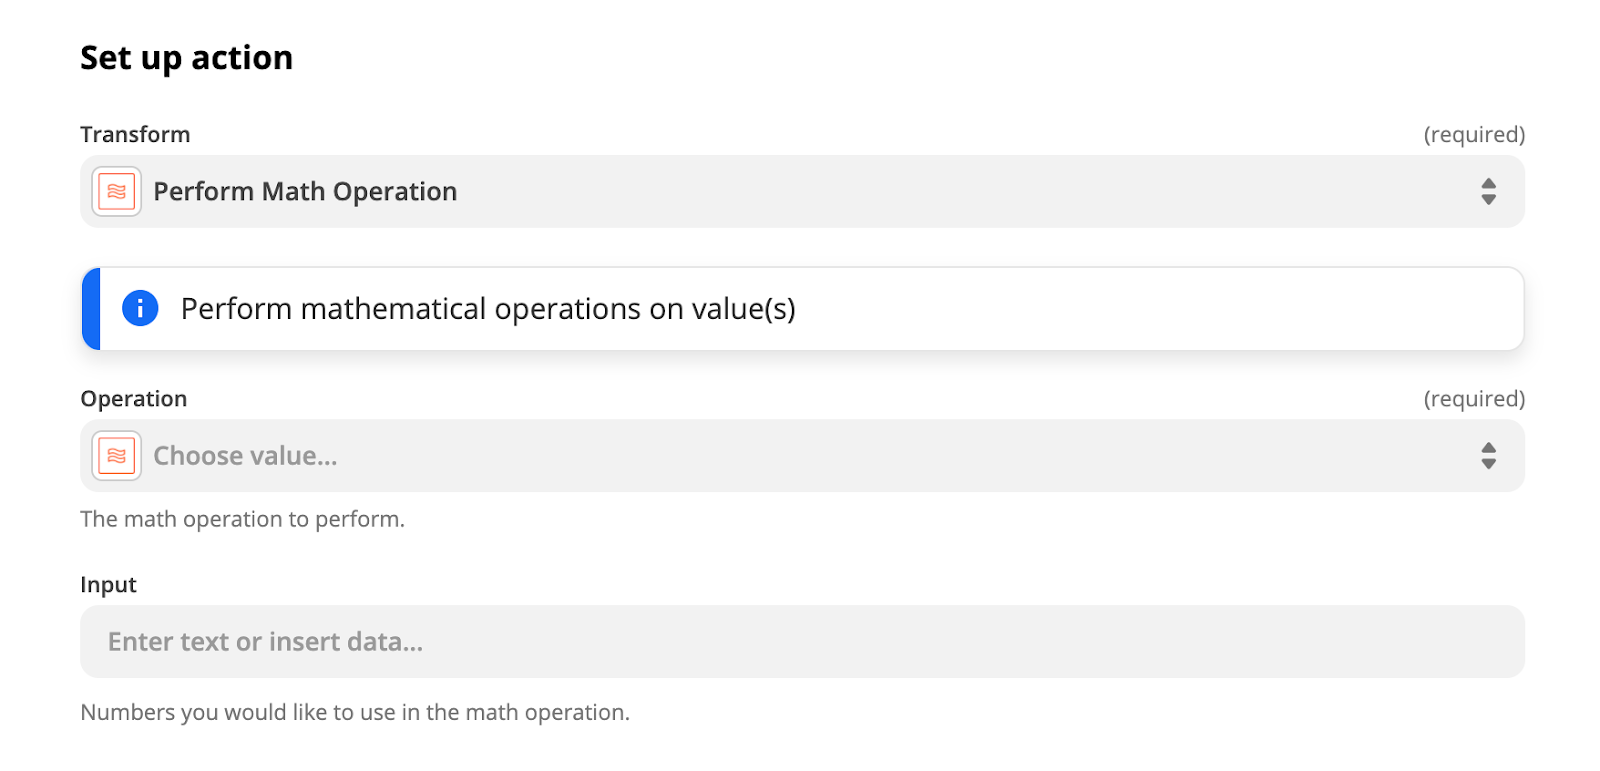
Task: Click the blue info icon
Action: point(140,308)
